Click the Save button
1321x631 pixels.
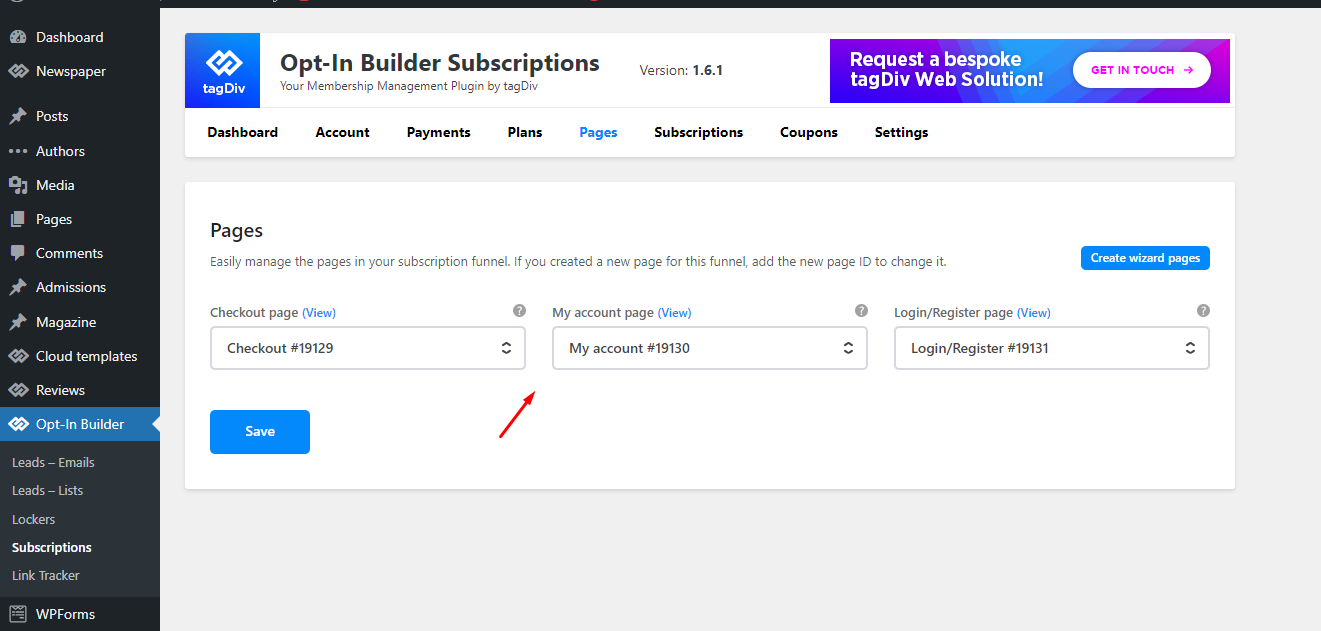pyautogui.click(x=260, y=432)
